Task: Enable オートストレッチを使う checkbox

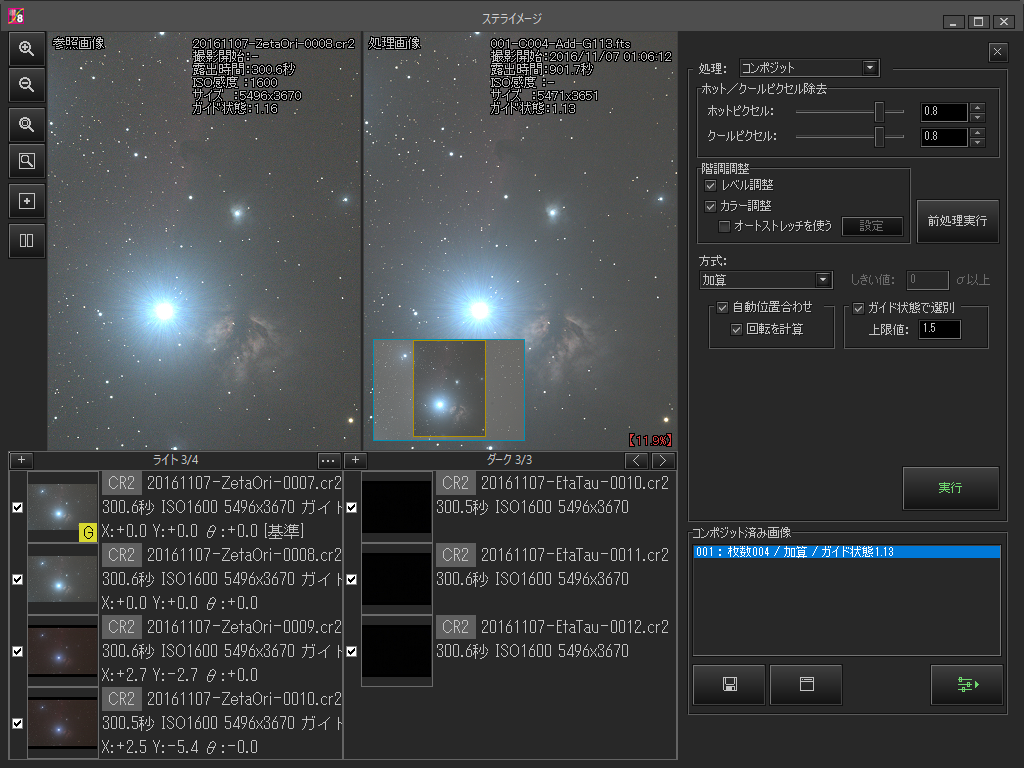Action: (x=725, y=226)
